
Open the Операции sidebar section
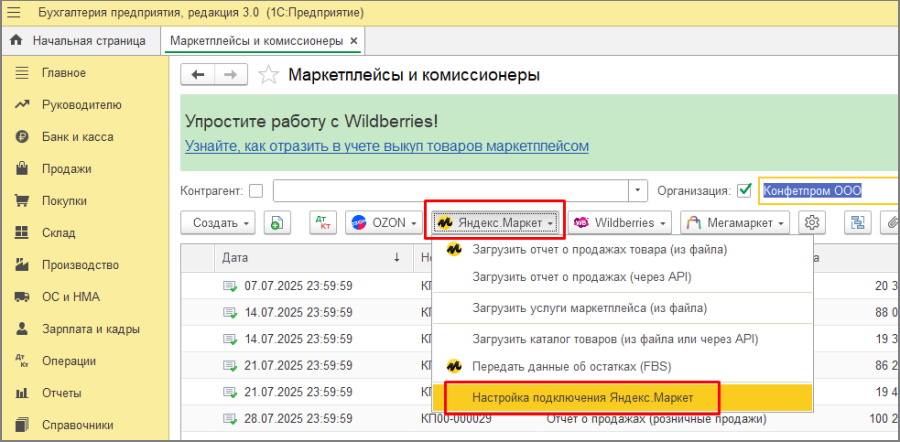[68, 362]
